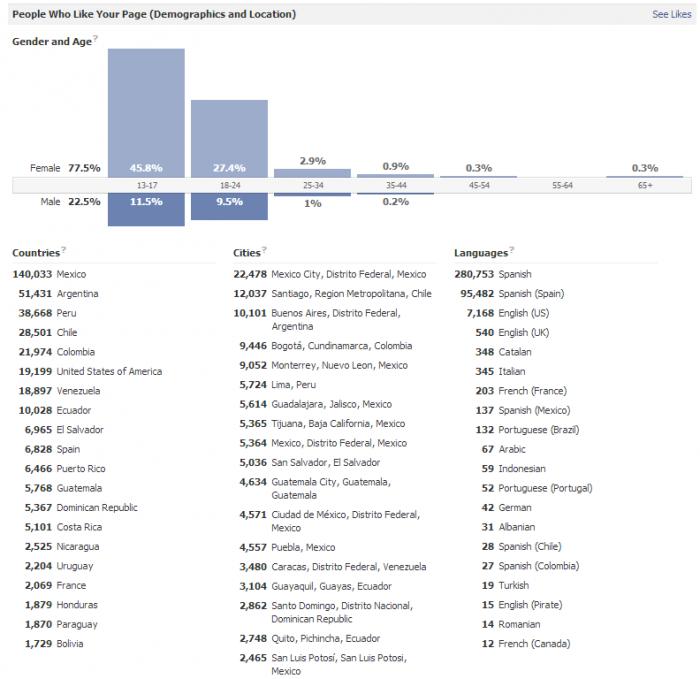Screen dimensions: 700x679
Task: Click the Venezuela country row
Action: coord(59,391)
